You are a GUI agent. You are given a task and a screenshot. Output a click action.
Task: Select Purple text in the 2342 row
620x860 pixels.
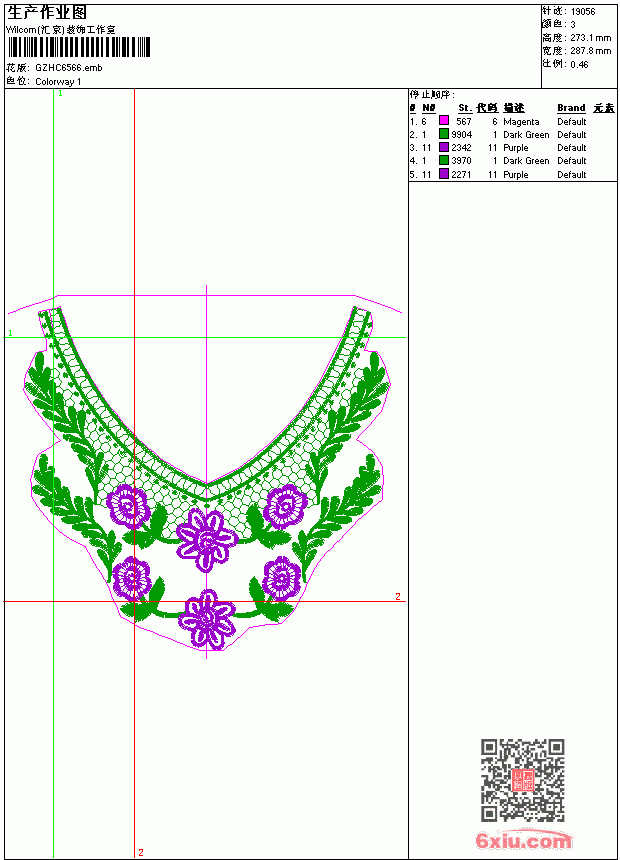click(516, 148)
